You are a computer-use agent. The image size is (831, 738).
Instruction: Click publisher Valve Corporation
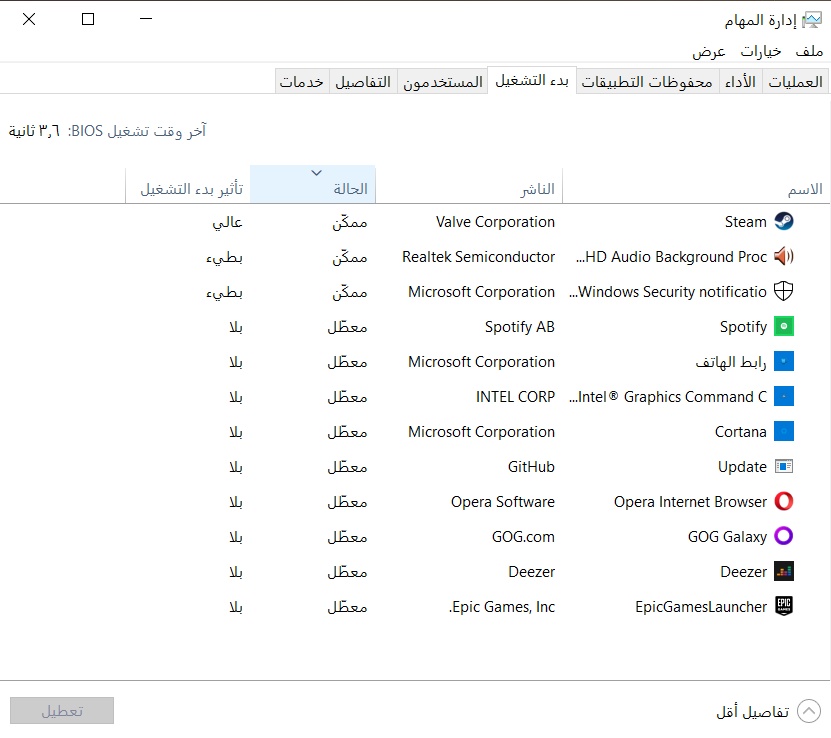[495, 221]
